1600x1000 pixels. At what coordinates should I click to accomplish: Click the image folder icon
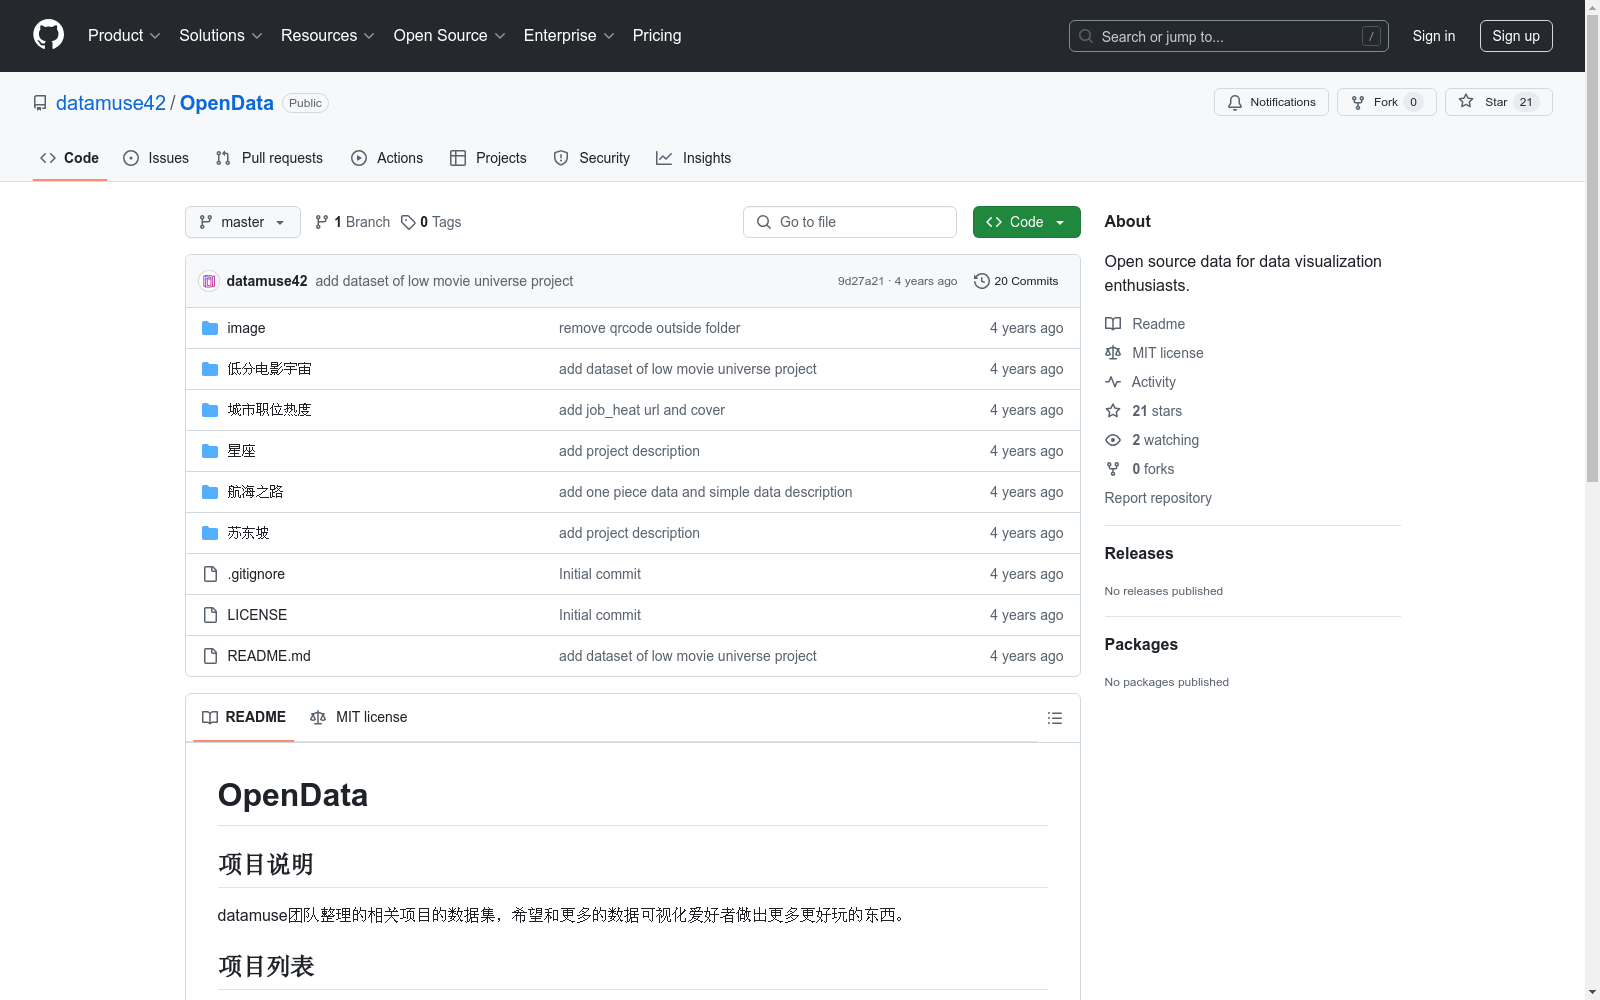(210, 328)
